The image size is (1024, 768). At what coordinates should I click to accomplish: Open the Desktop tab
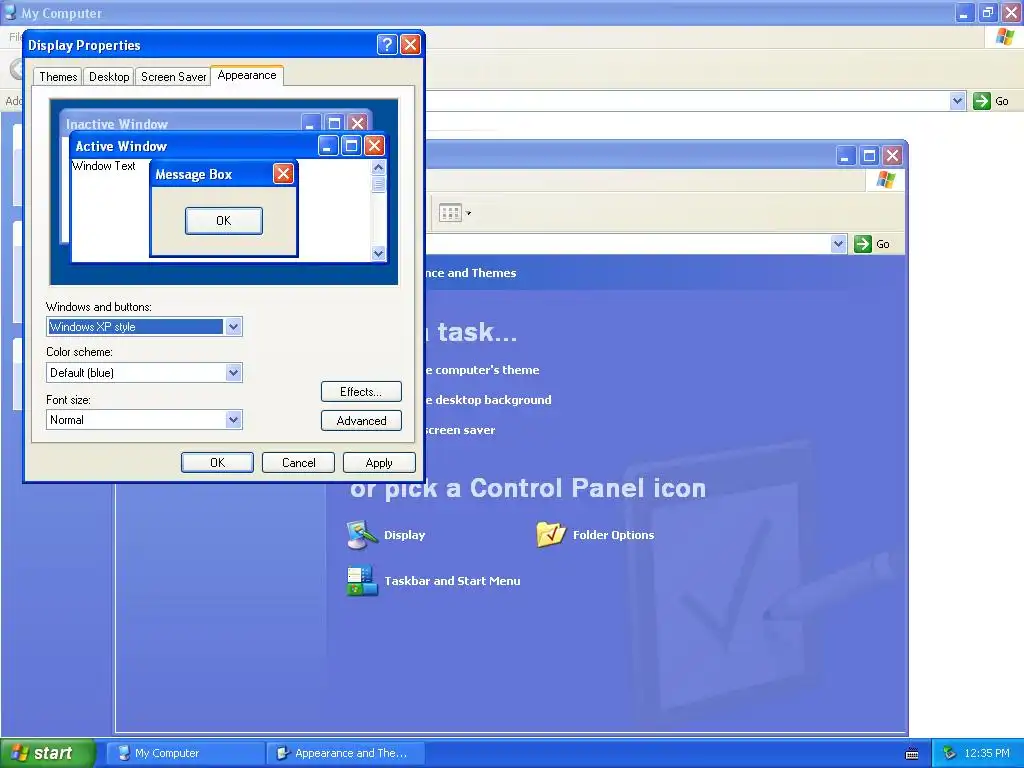109,77
